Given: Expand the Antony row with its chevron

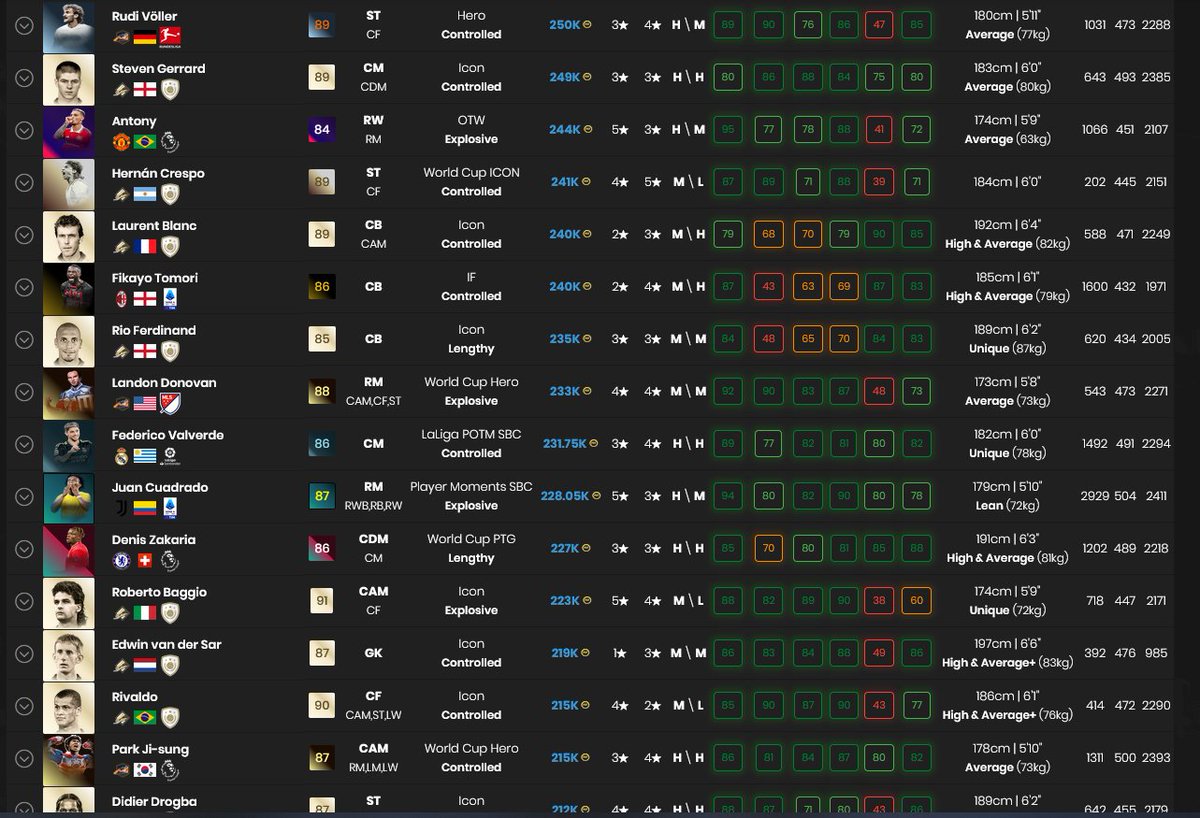Looking at the screenshot, I should click(25, 130).
